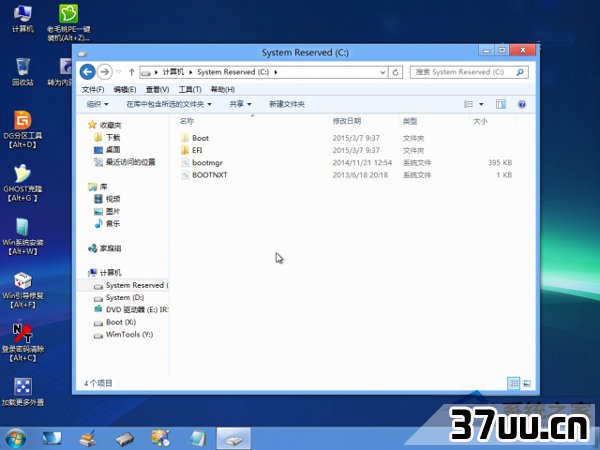This screenshot has height=450, width=600.
Task: Launch the green one-key install desktop icon
Action: [x=68, y=23]
